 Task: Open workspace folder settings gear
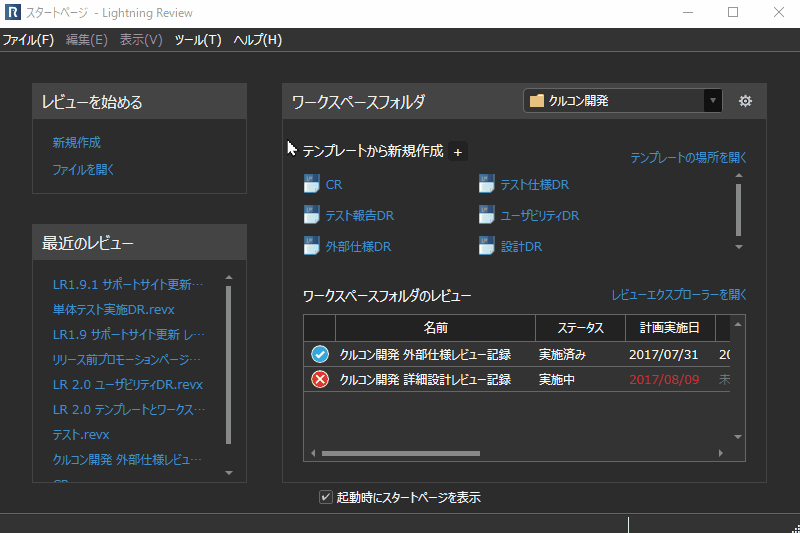point(745,101)
